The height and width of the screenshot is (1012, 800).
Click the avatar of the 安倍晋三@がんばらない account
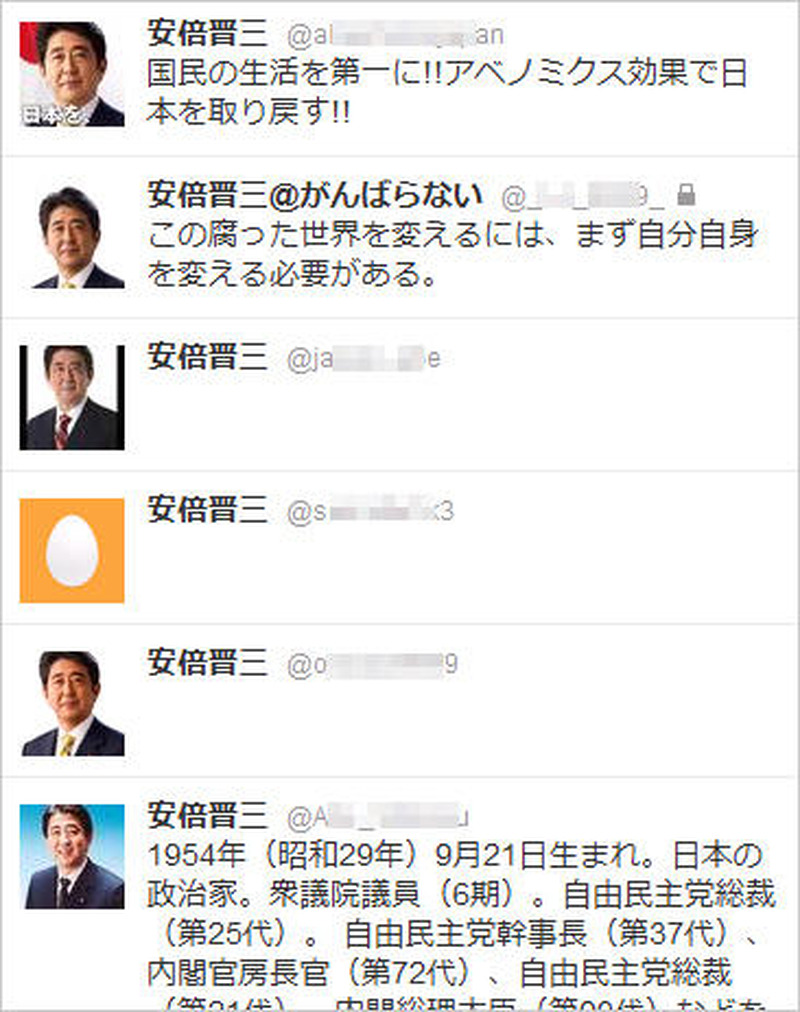pyautogui.click(x=72, y=237)
